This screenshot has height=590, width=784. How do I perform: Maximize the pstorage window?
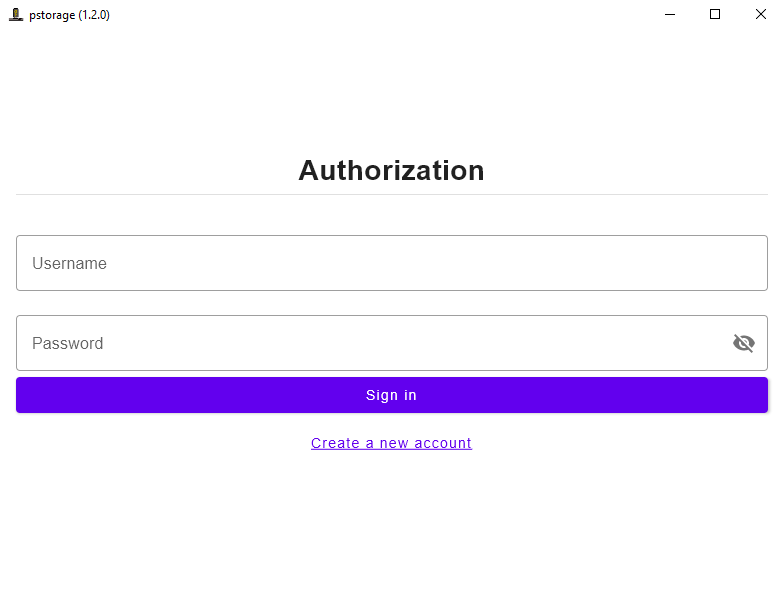715,15
